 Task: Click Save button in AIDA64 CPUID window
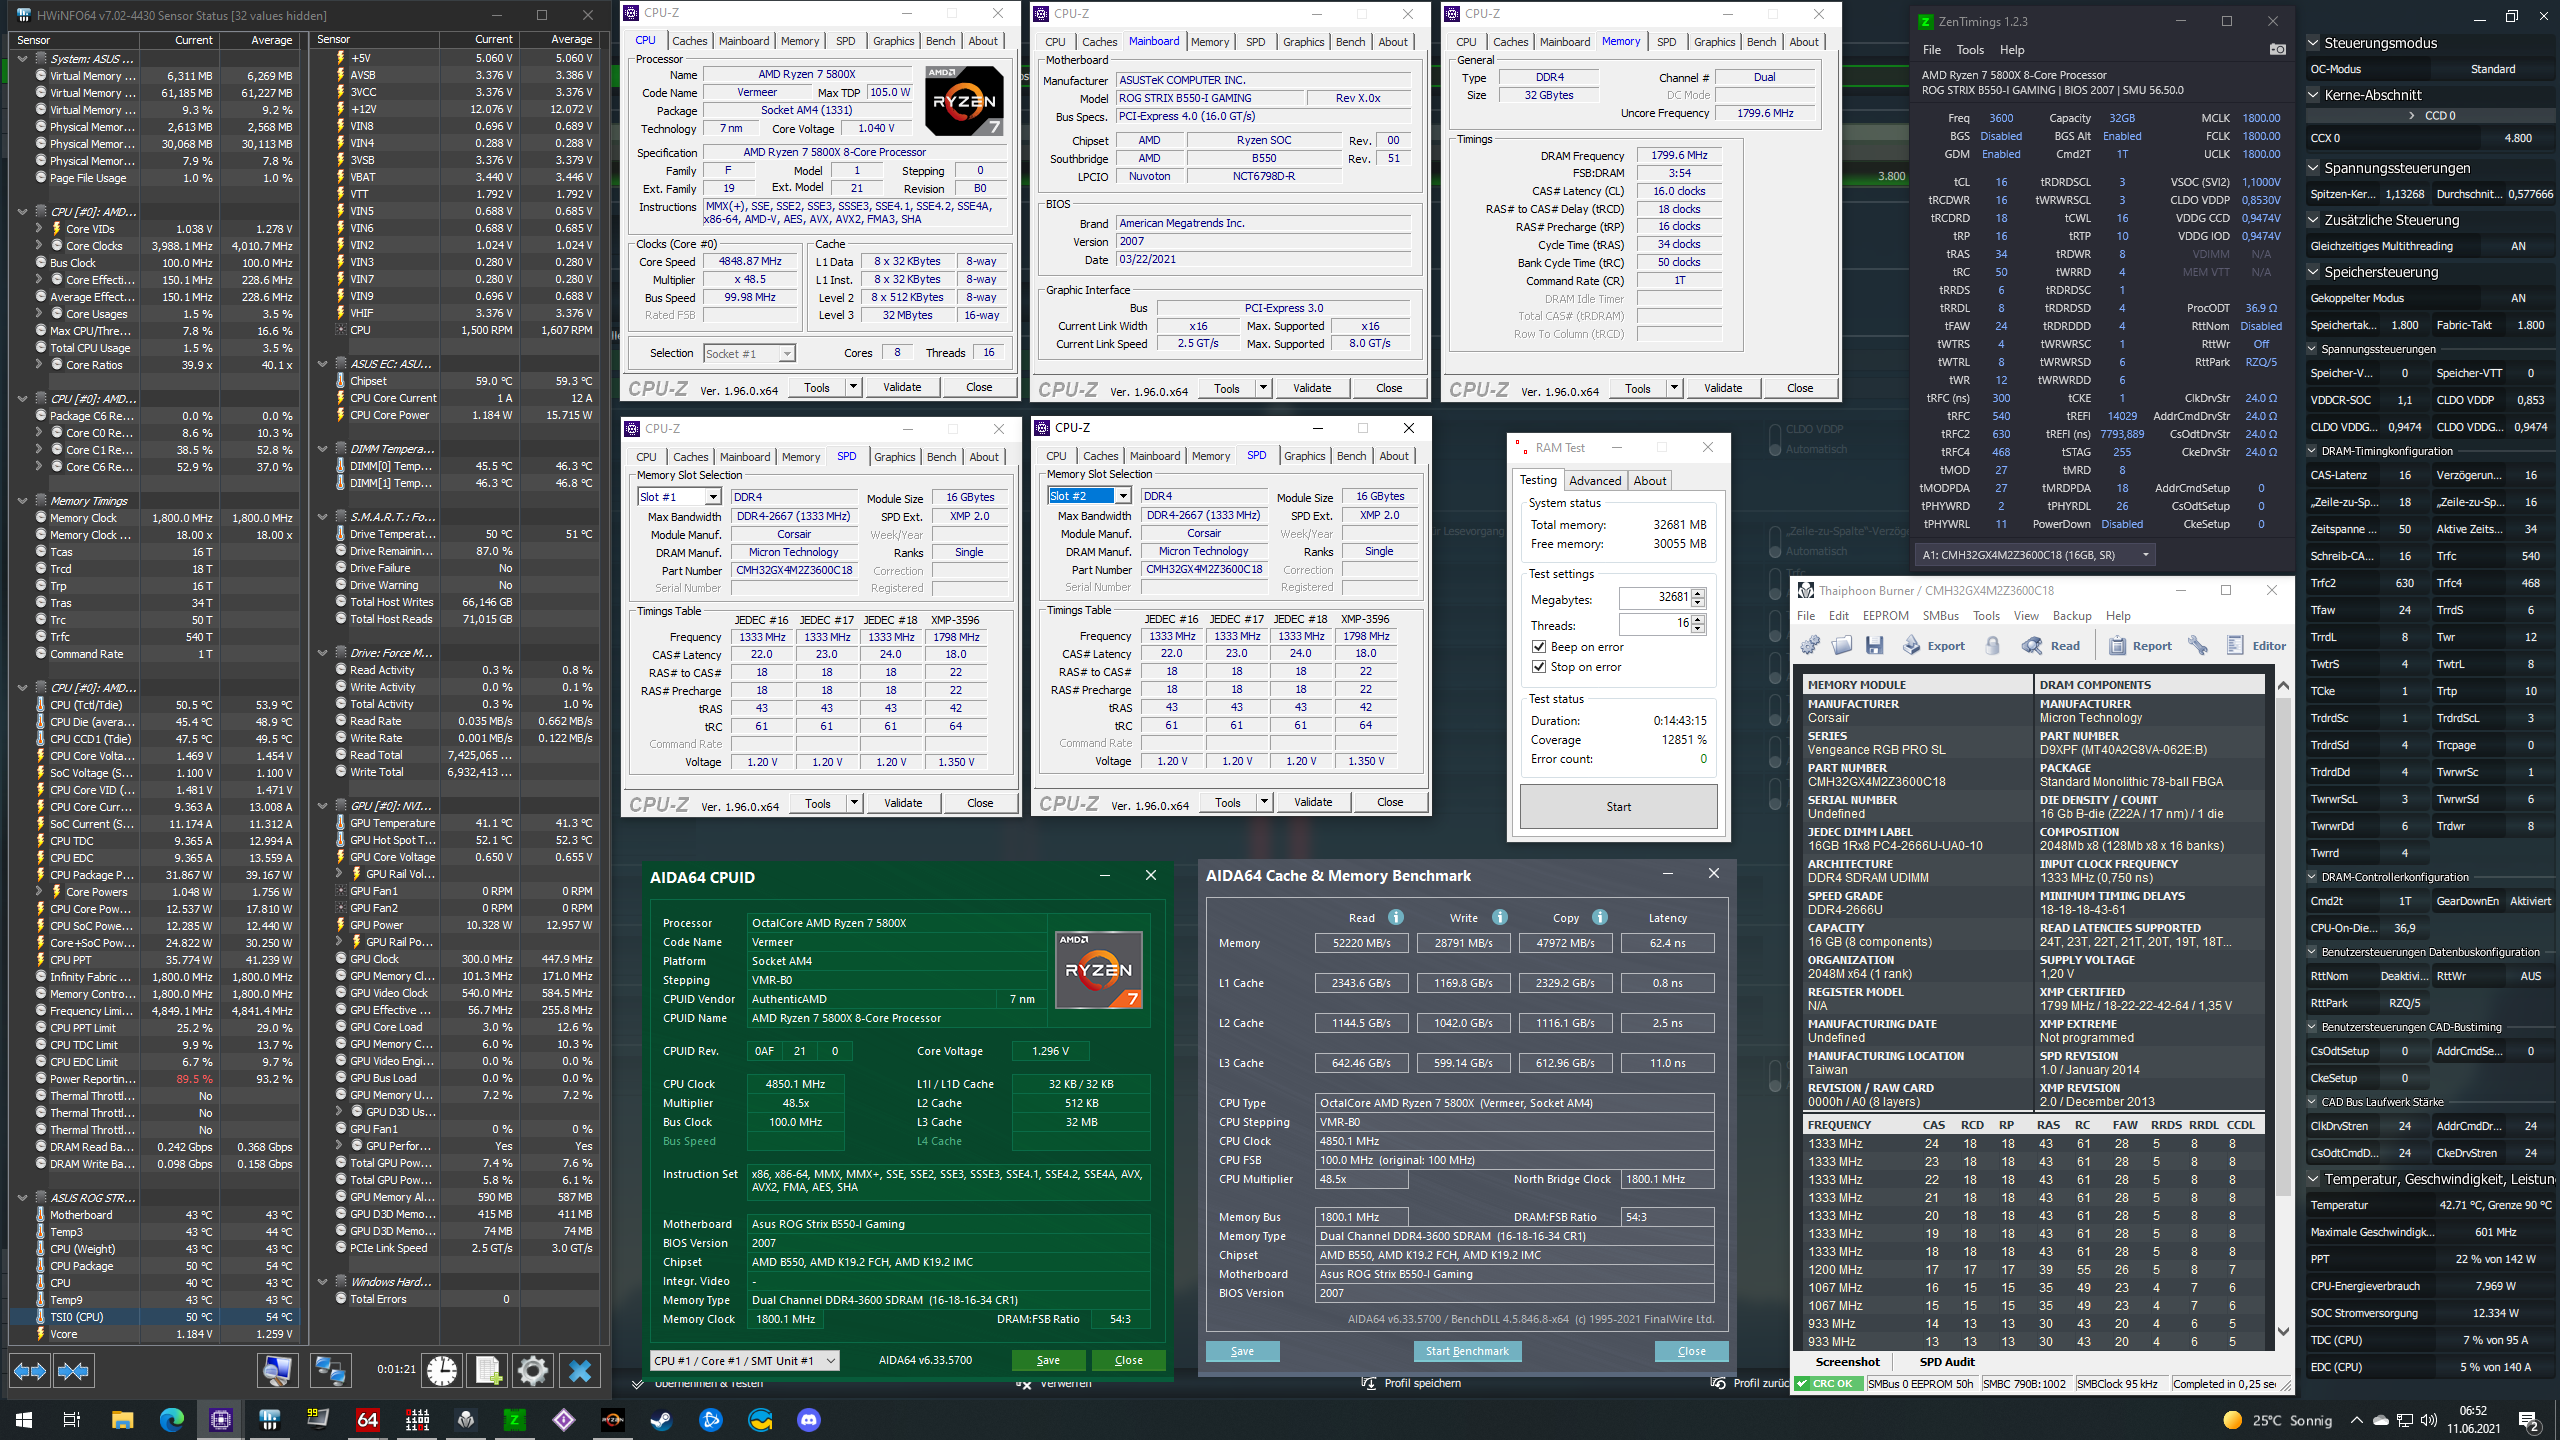point(1048,1360)
